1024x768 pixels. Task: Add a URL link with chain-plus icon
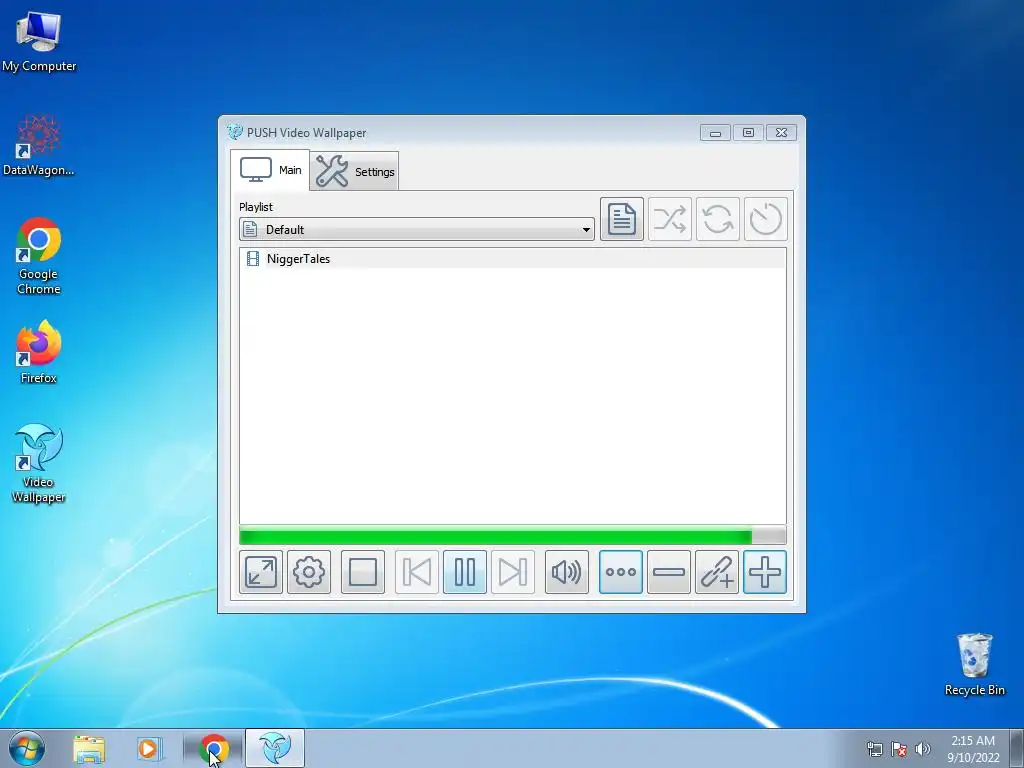point(717,572)
